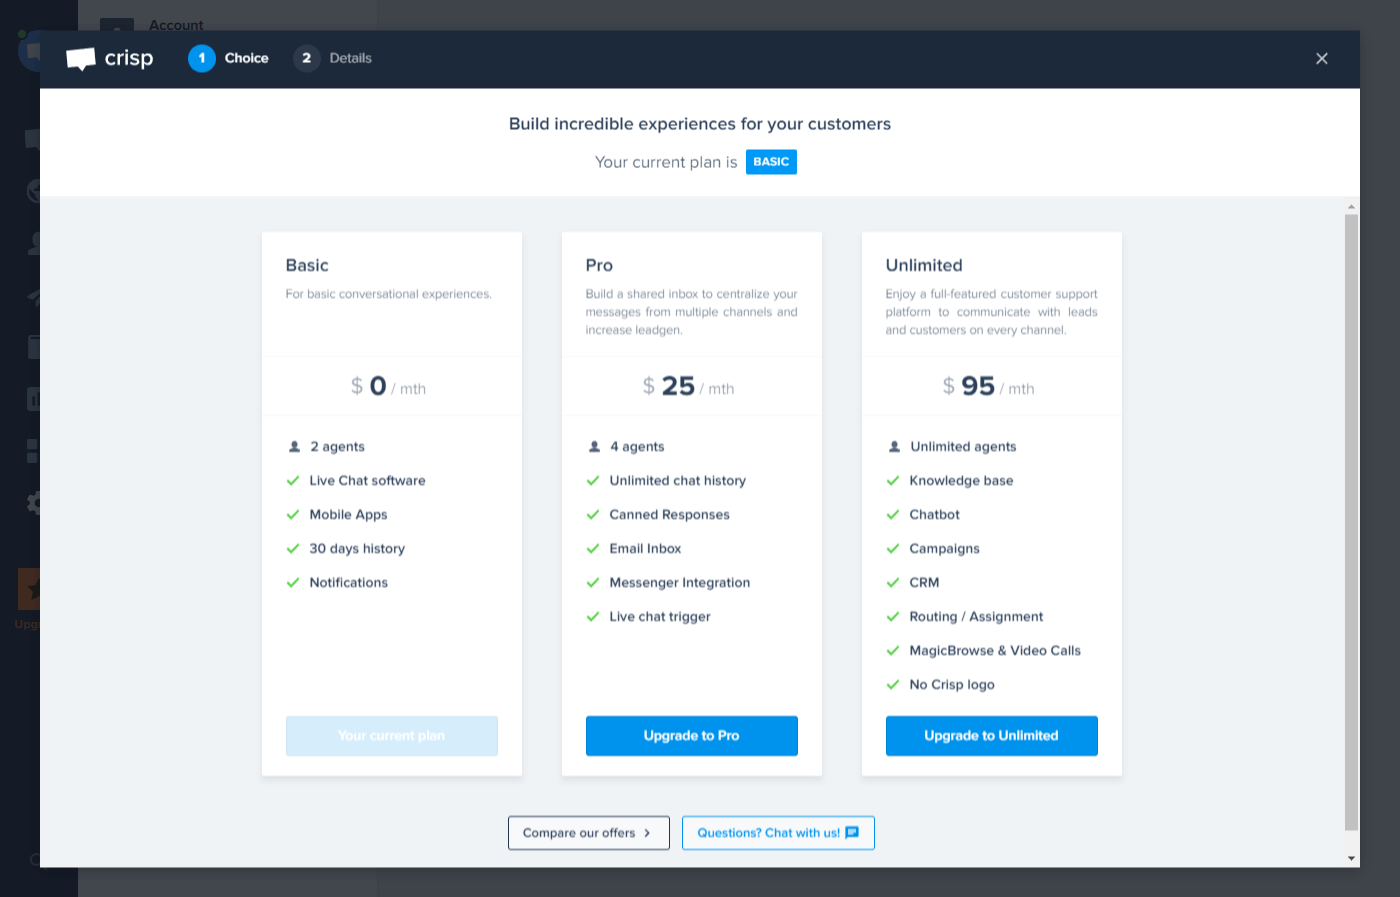Click the vertical scrollbar thumb
The width and height of the screenshot is (1400, 897).
pos(1351,522)
